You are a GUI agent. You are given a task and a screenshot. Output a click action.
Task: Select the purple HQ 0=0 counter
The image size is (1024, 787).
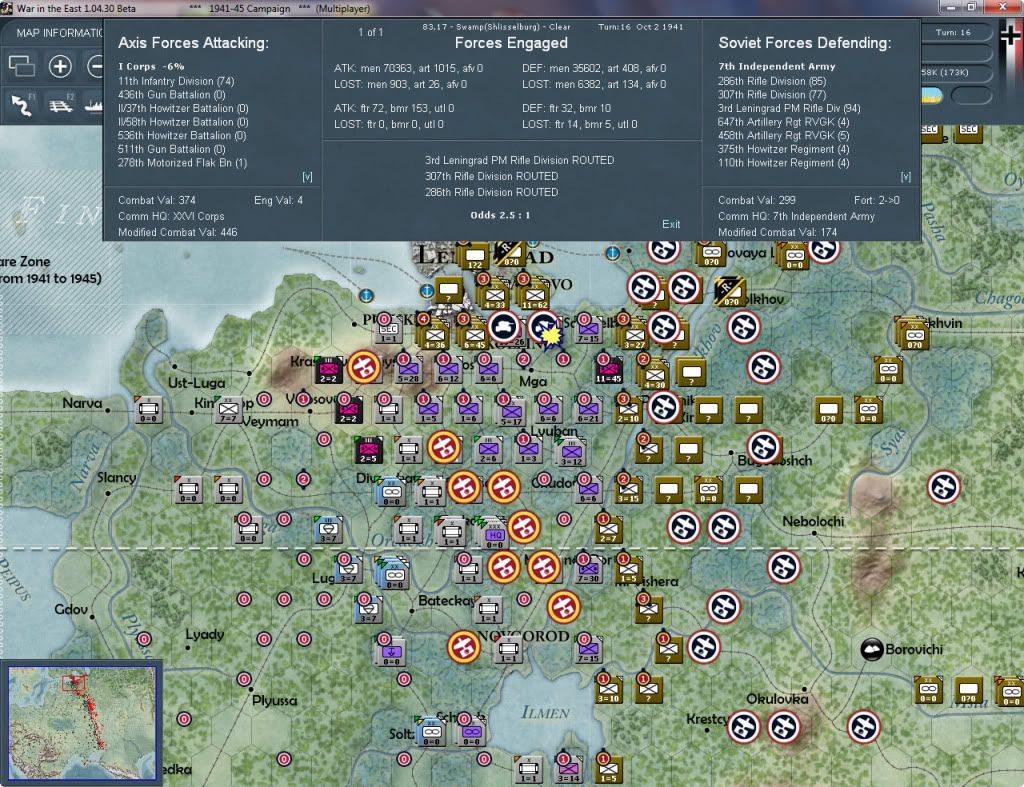tap(495, 536)
